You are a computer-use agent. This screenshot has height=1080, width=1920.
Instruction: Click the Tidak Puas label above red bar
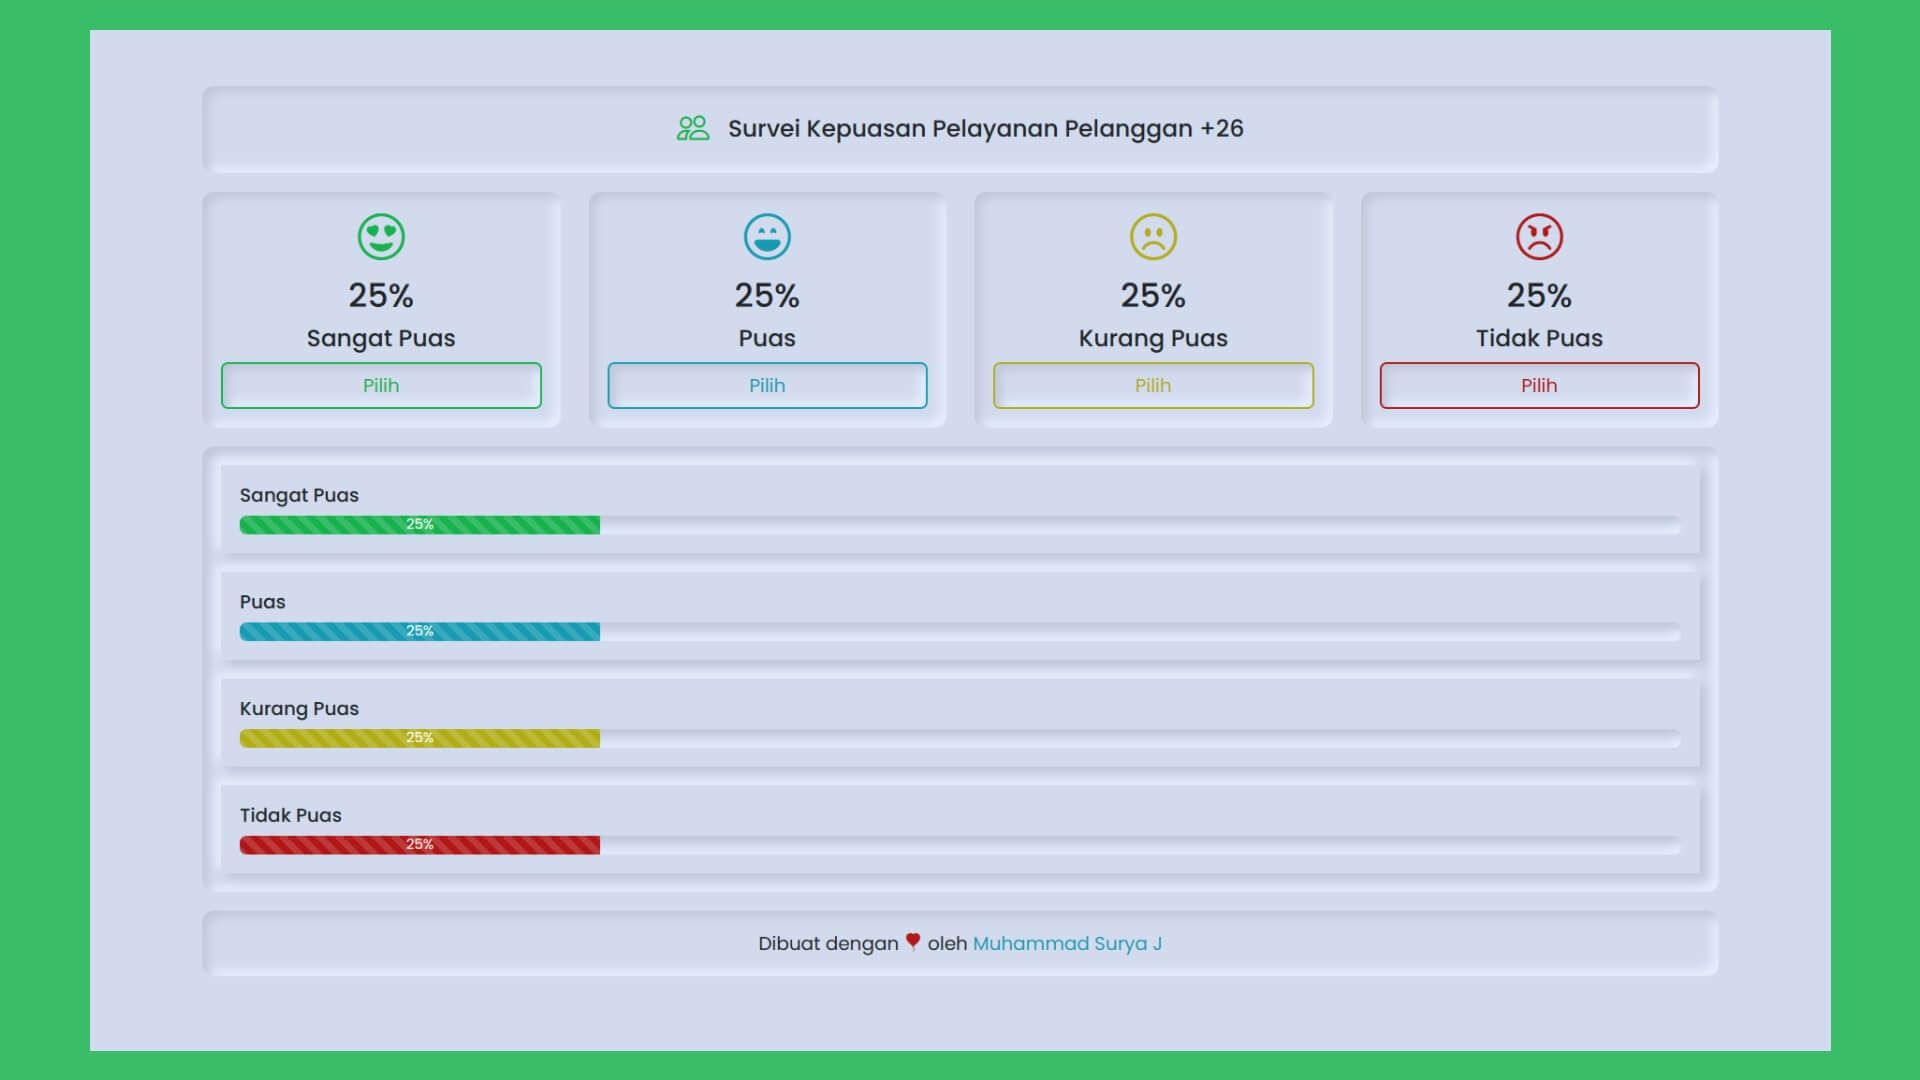coord(290,815)
